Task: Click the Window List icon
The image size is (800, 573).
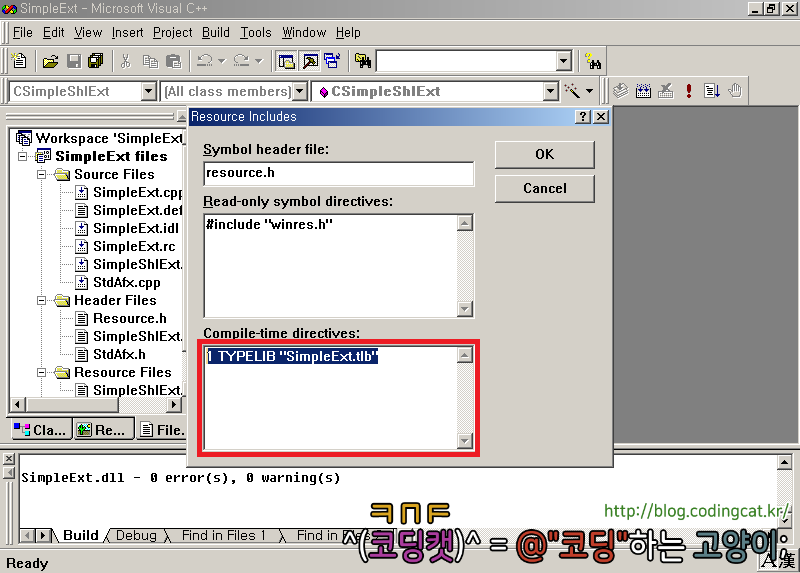Action: (x=332, y=61)
